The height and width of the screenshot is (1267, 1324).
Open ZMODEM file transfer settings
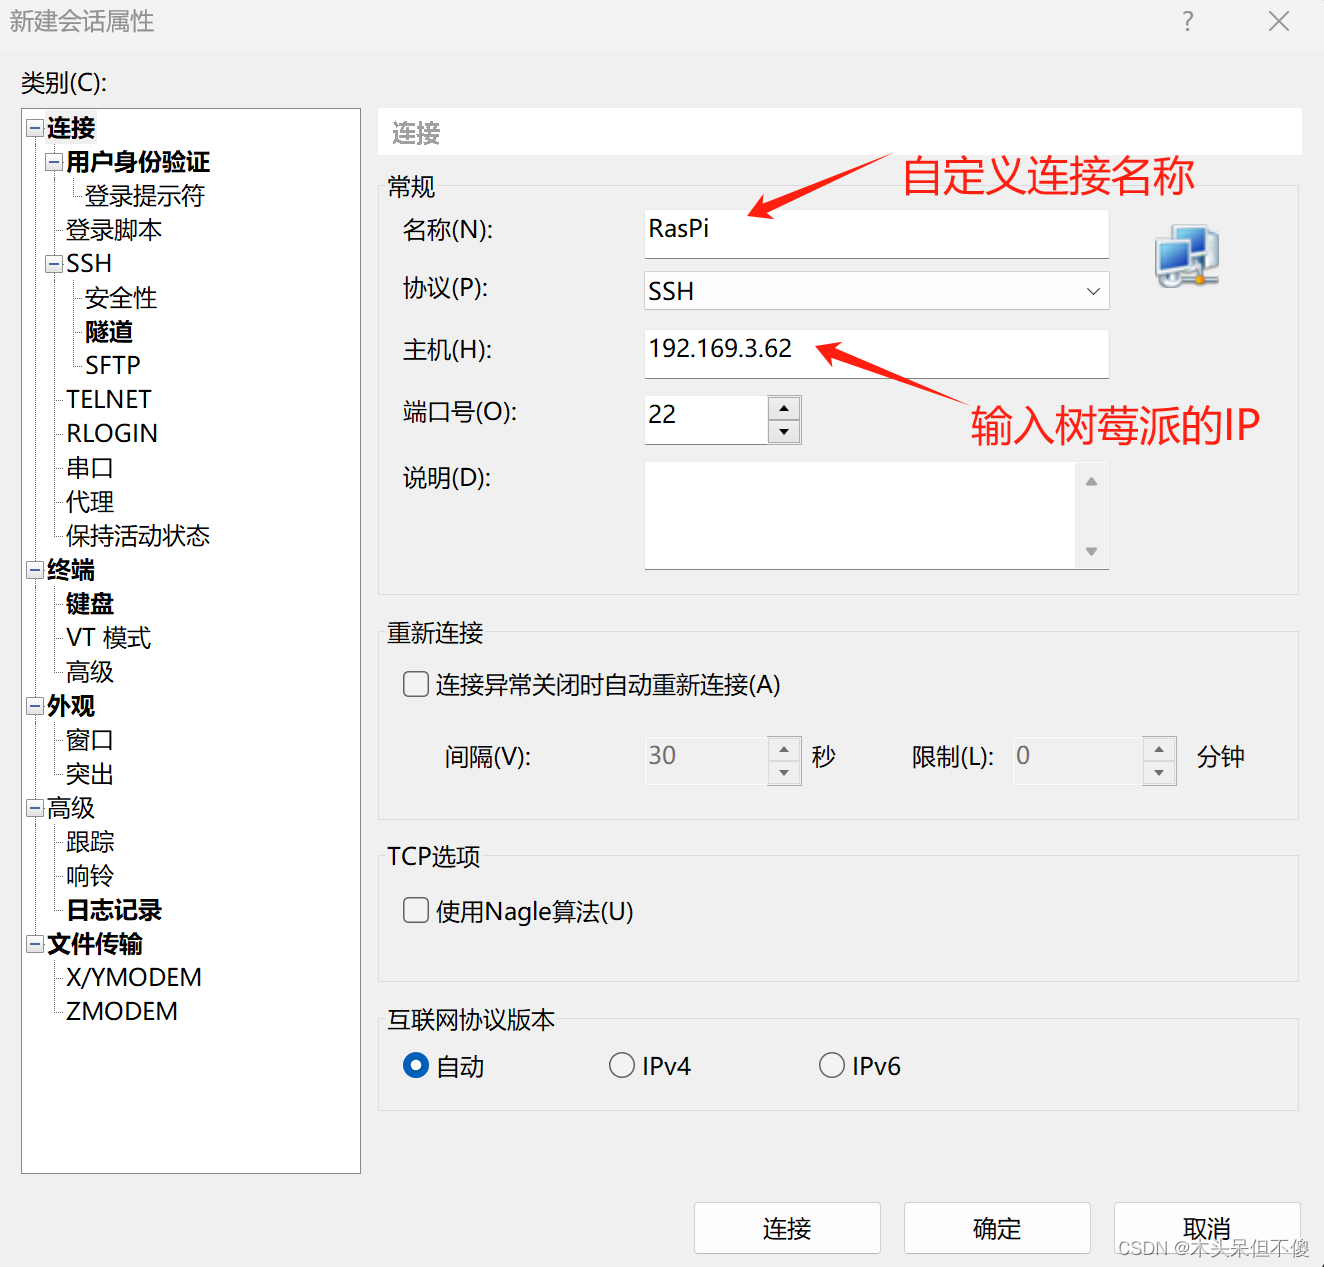point(120,1011)
